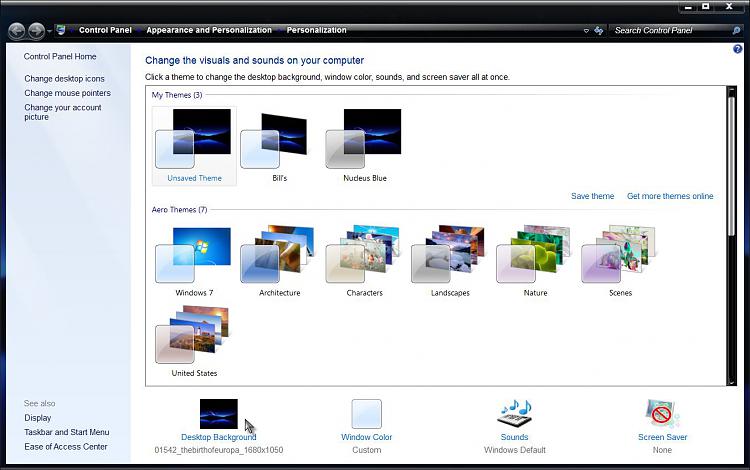Open Help with the blue question mark icon
Image resolution: width=750 pixels, height=470 pixels.
tap(737, 49)
